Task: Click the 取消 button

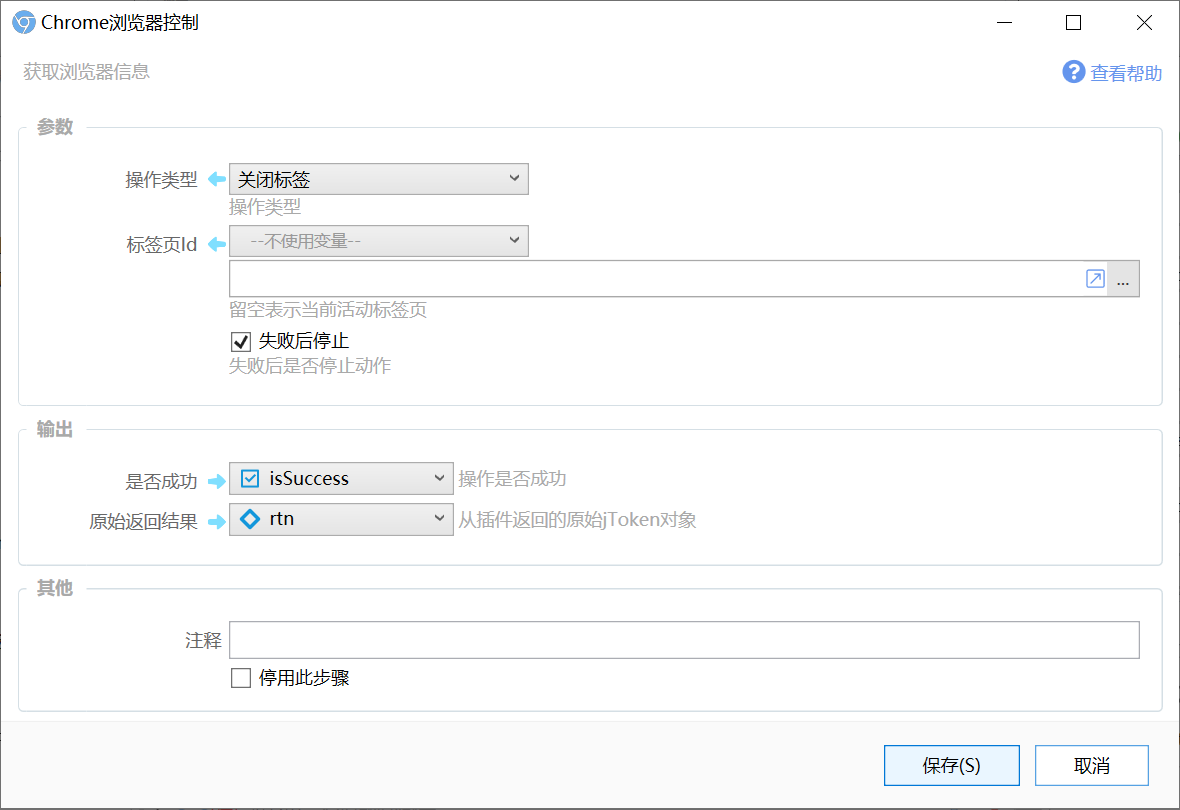Action: coord(1091,766)
